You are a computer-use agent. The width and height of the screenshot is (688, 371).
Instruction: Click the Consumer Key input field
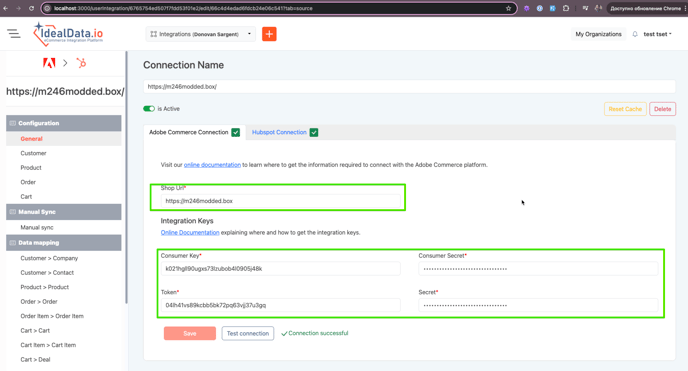[280, 268]
